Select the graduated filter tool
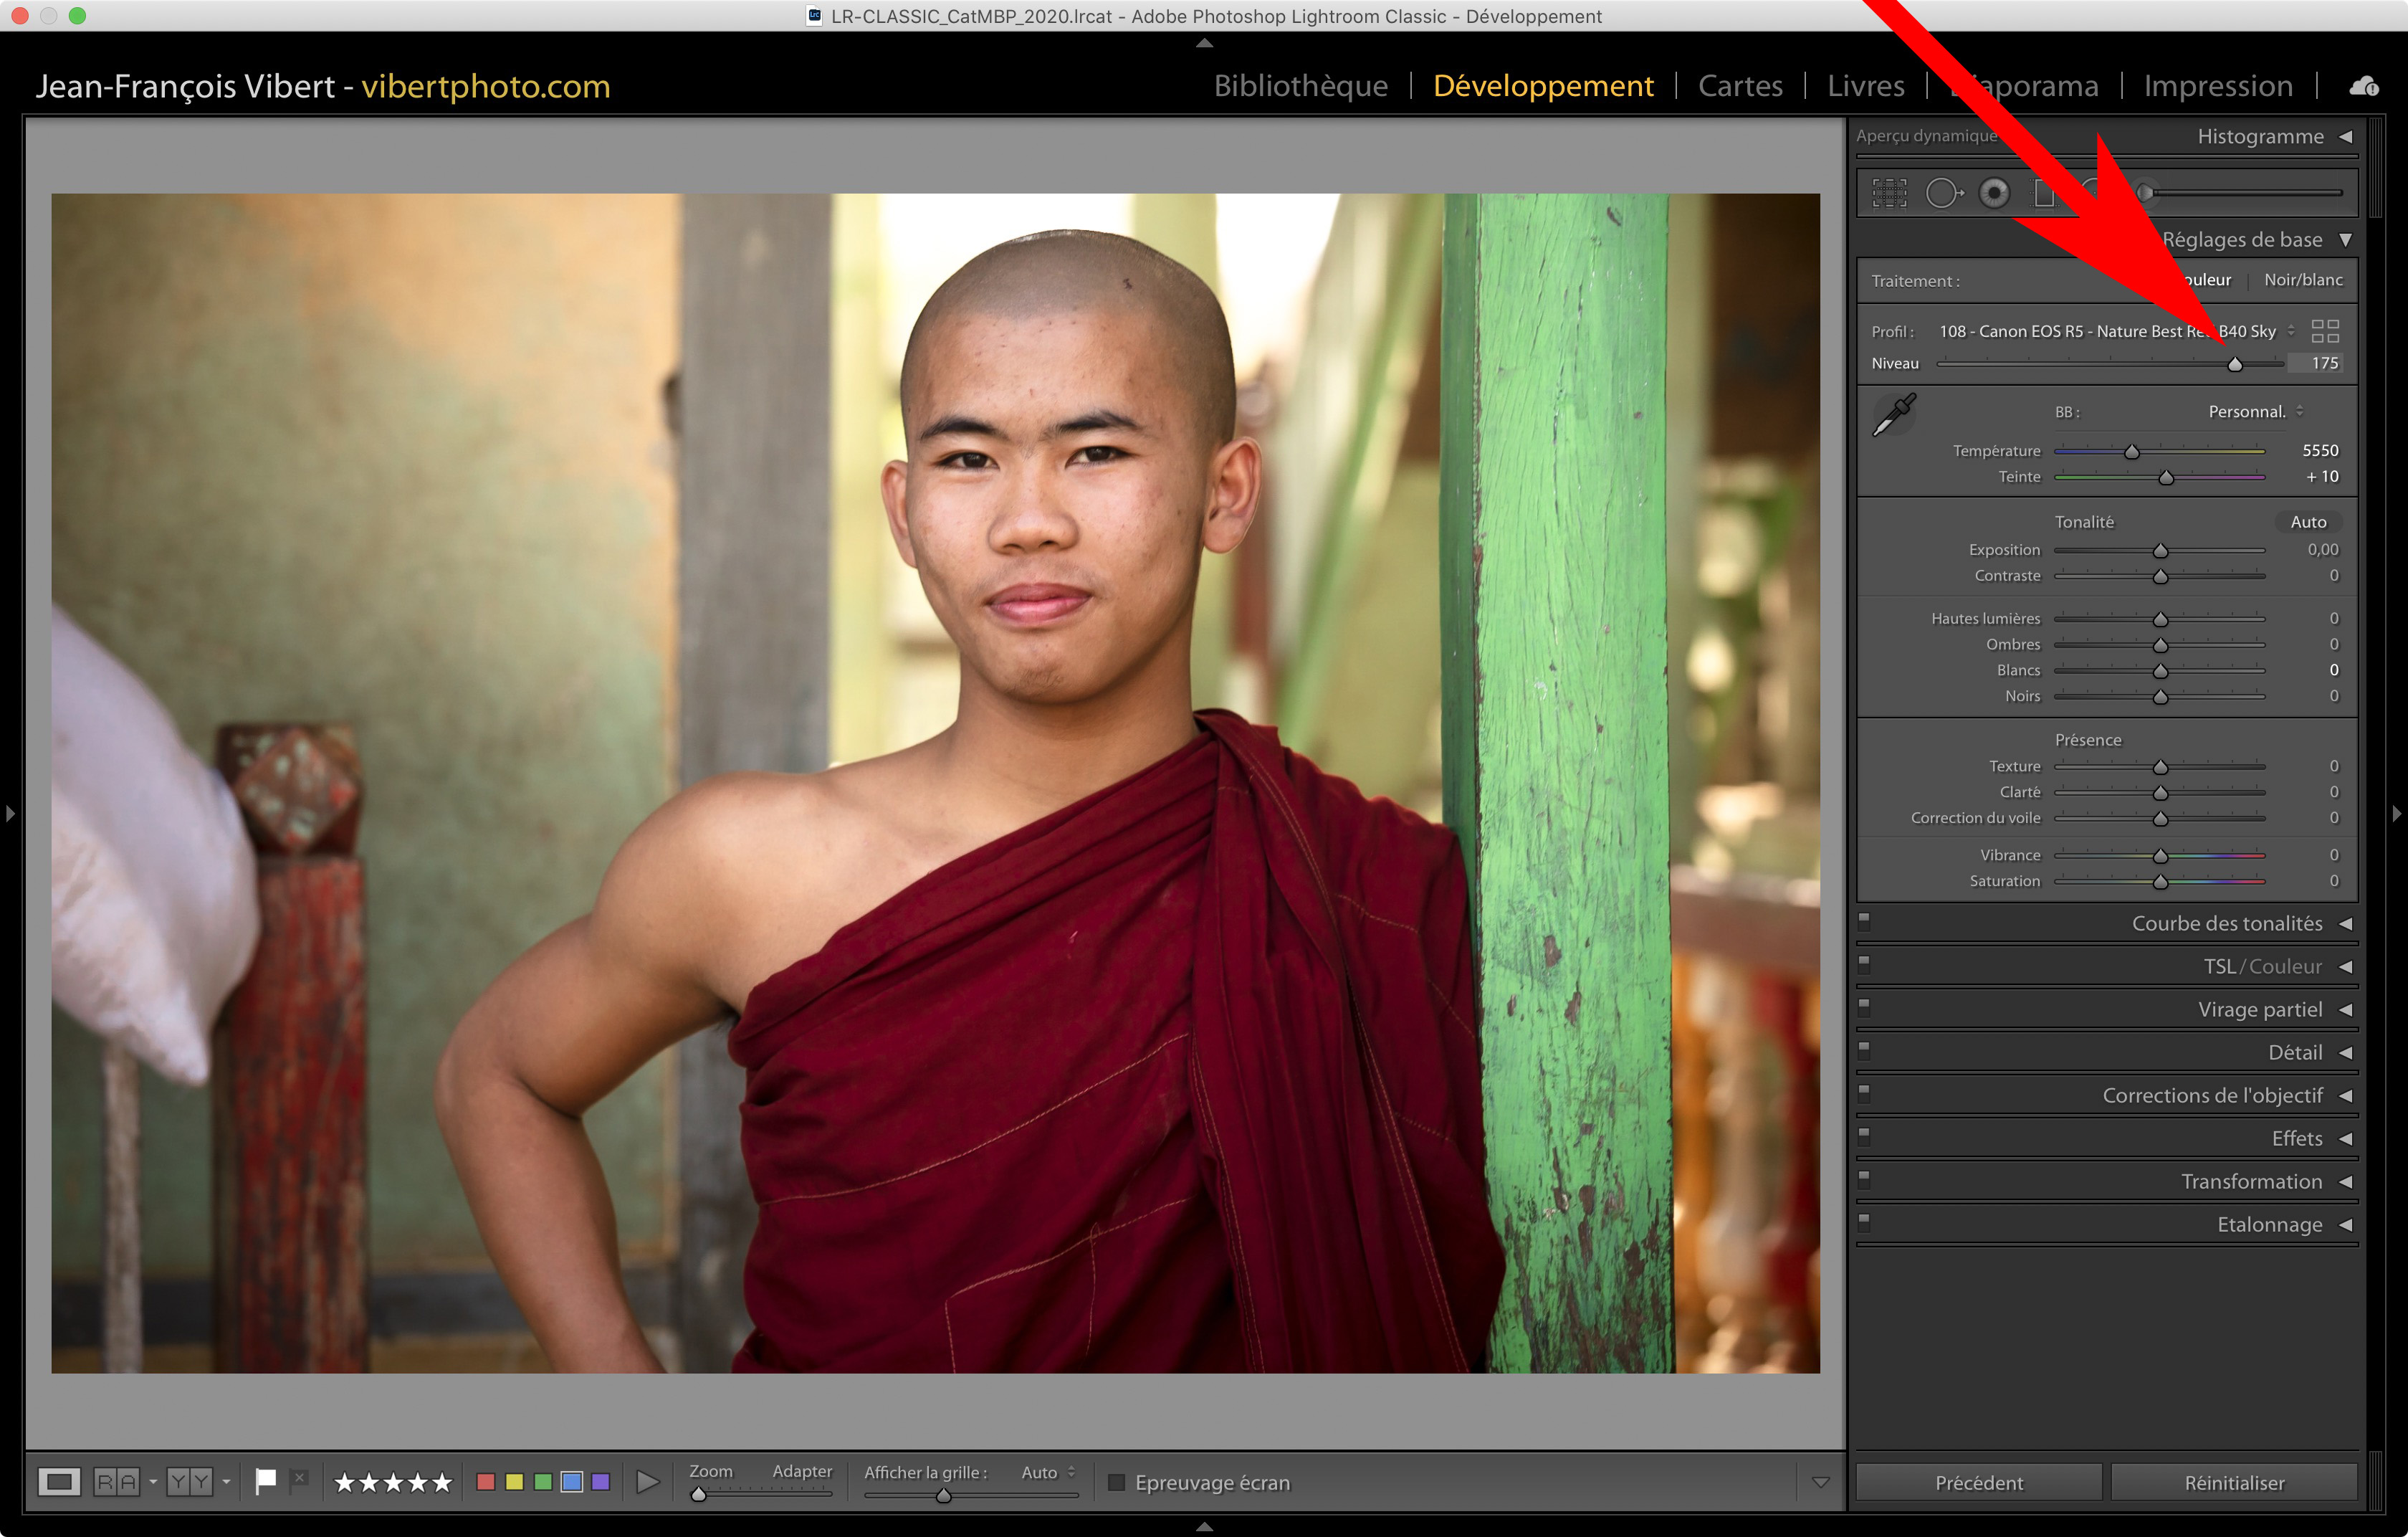The height and width of the screenshot is (1537, 2408). coord(2044,193)
